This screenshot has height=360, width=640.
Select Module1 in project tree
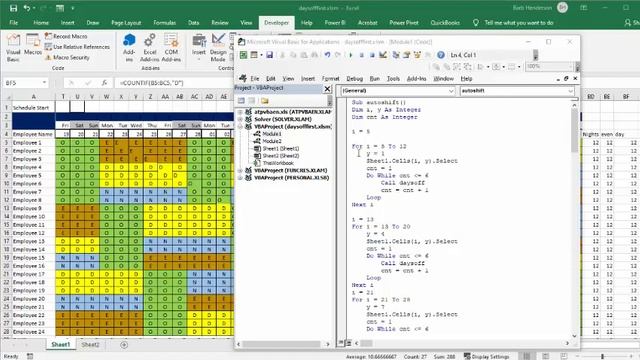tap(271, 134)
